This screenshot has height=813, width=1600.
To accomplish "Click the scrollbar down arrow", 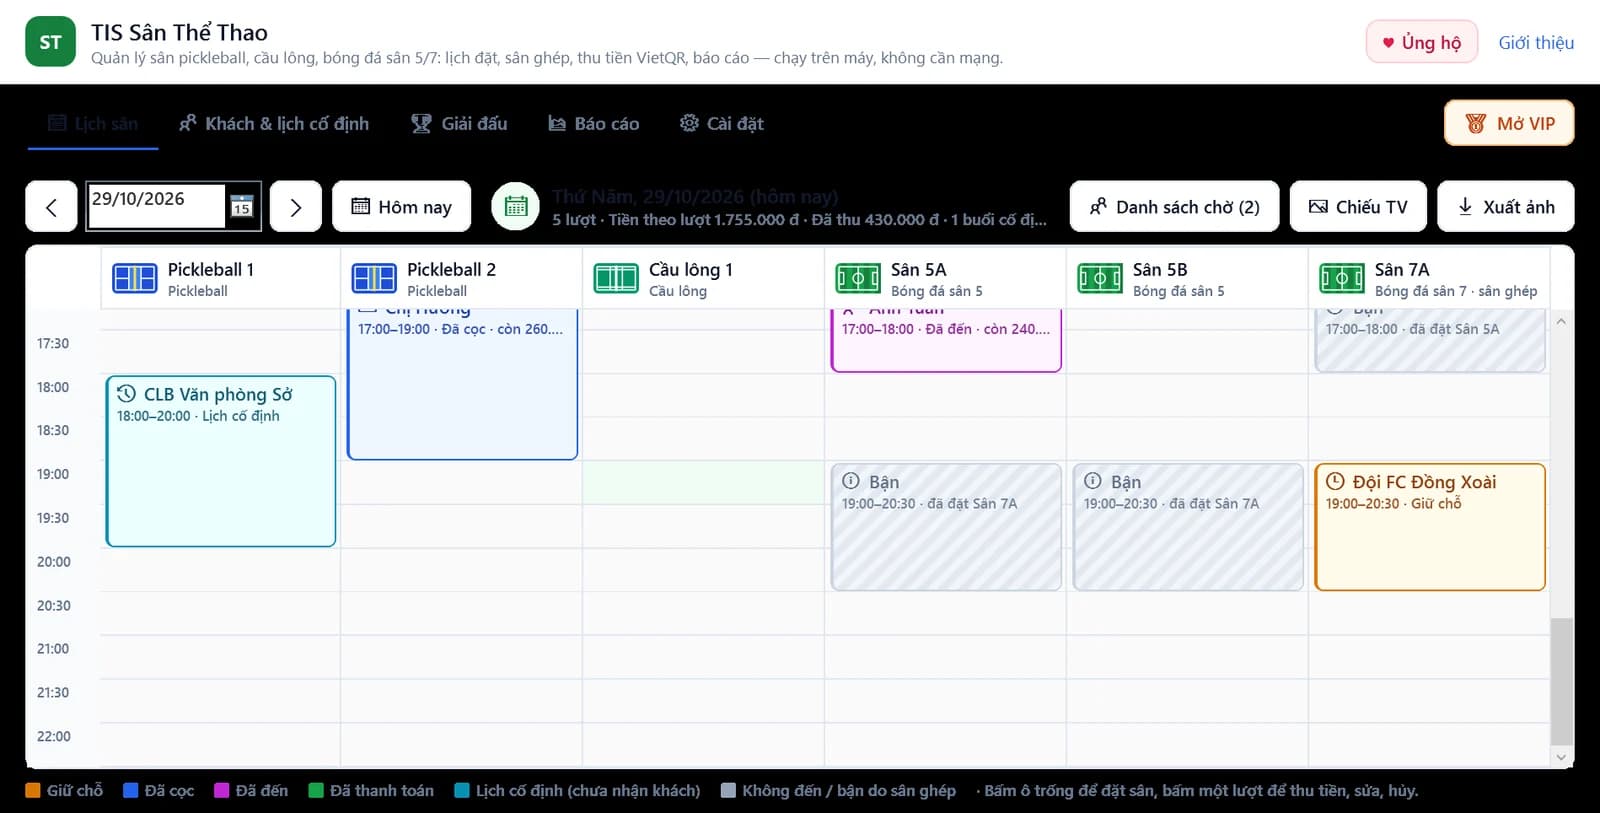I will pyautogui.click(x=1561, y=757).
